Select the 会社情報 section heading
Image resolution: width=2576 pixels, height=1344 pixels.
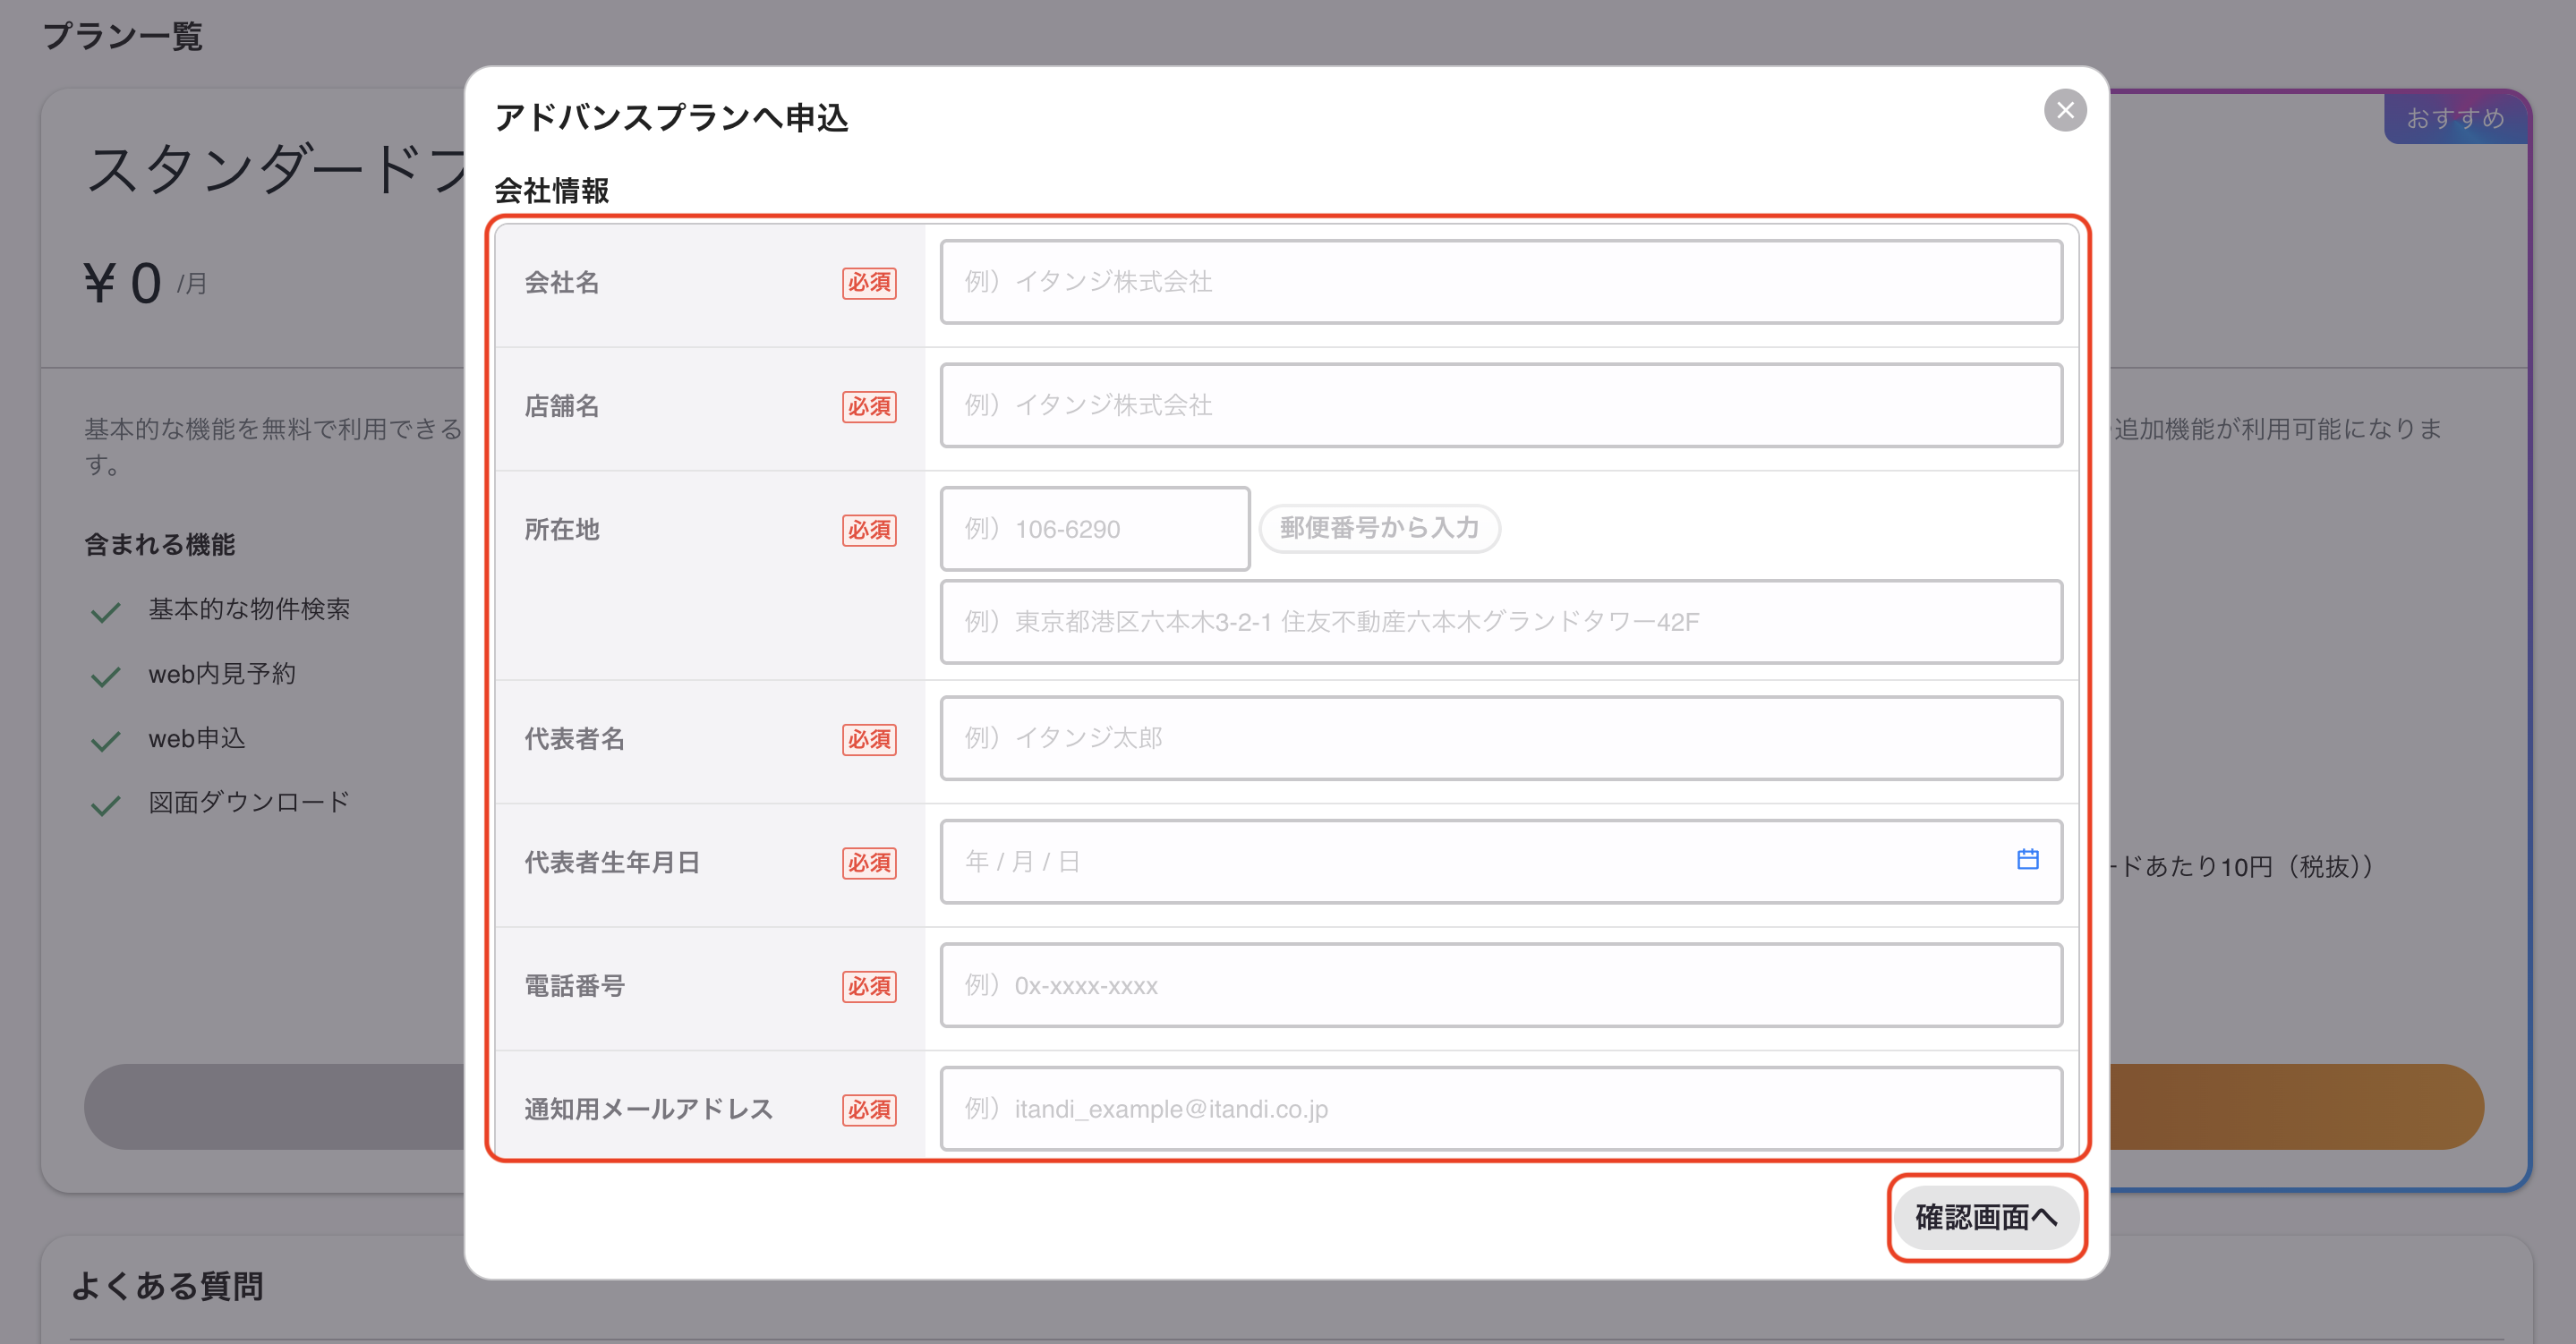[551, 190]
